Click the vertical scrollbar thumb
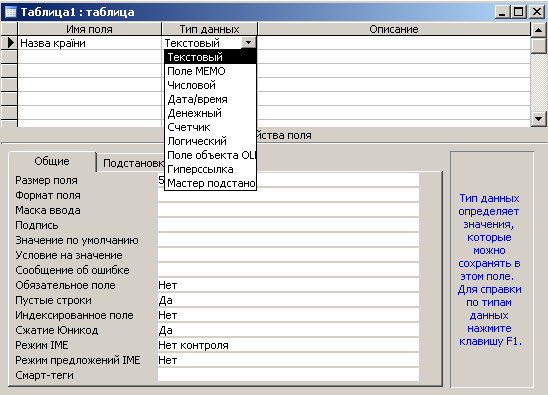Viewport: 548px width, 395px height. 538,45
